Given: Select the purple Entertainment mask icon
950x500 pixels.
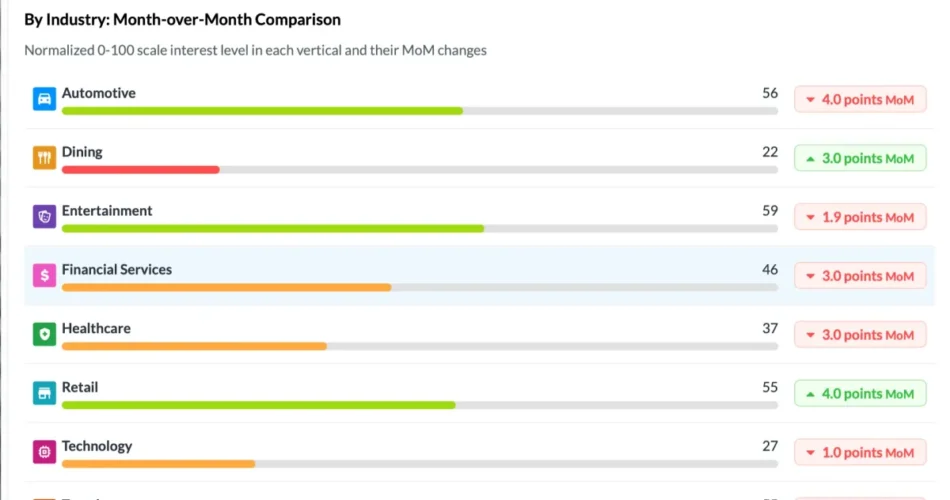Looking at the screenshot, I should (44, 216).
